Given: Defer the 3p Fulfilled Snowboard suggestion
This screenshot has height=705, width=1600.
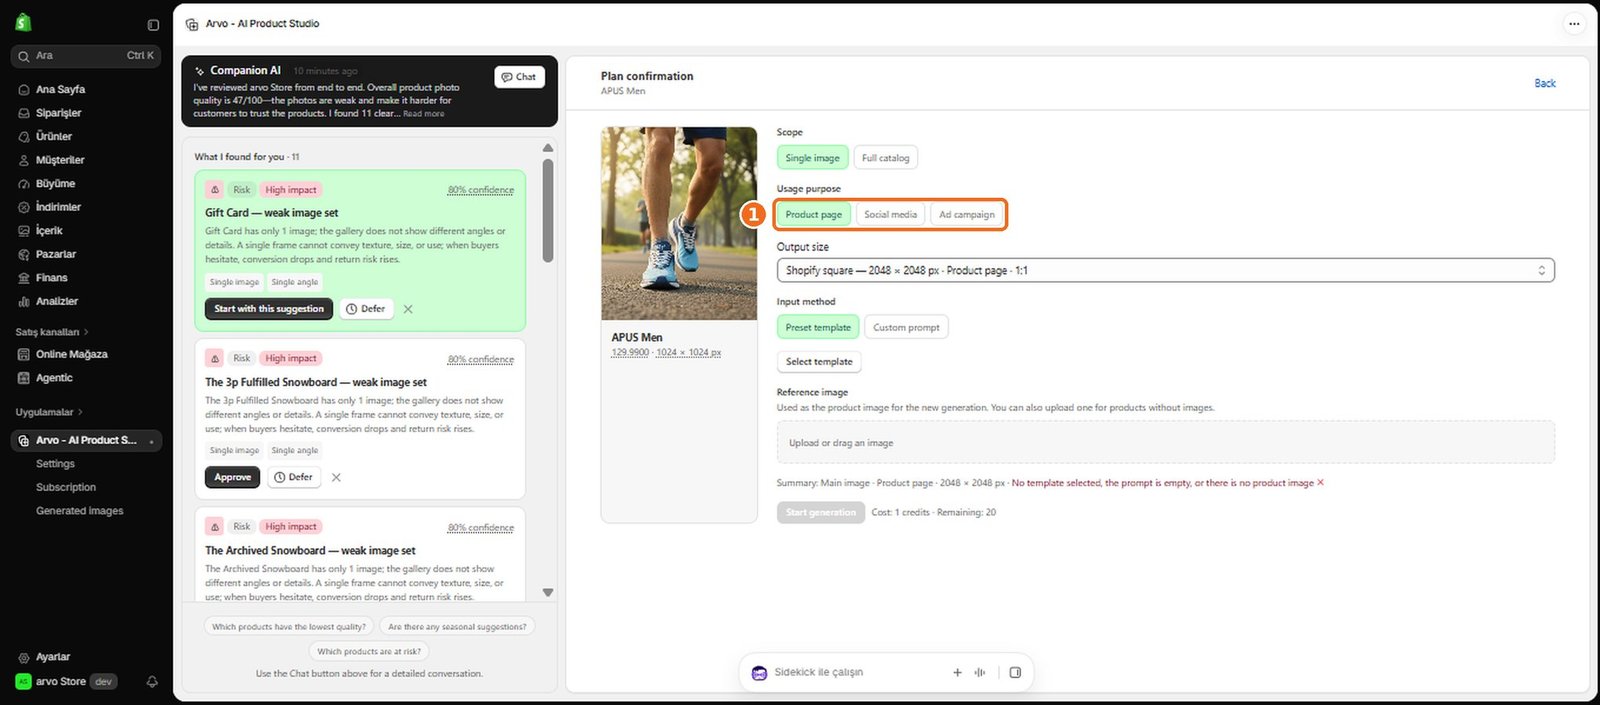Looking at the screenshot, I should click(x=294, y=478).
